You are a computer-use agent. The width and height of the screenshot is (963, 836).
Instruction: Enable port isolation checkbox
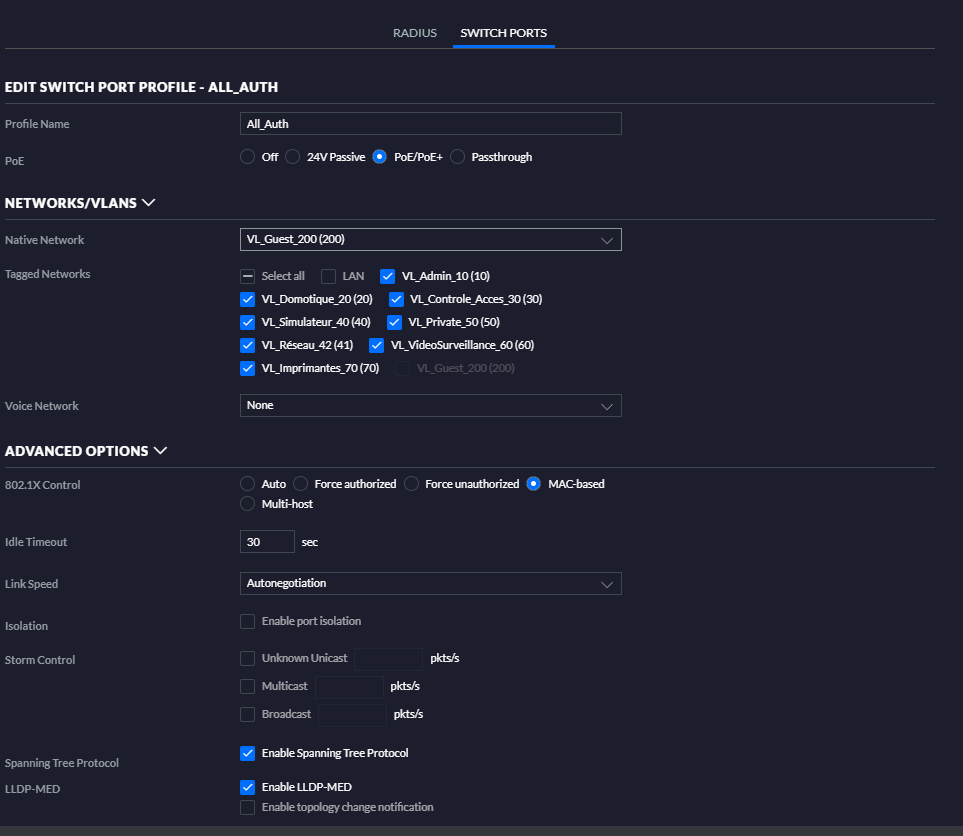click(248, 622)
